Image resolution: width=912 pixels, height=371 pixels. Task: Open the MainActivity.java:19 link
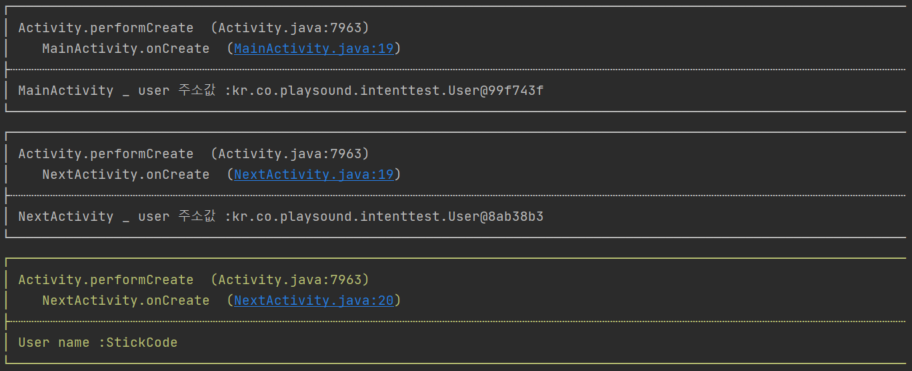(314, 49)
